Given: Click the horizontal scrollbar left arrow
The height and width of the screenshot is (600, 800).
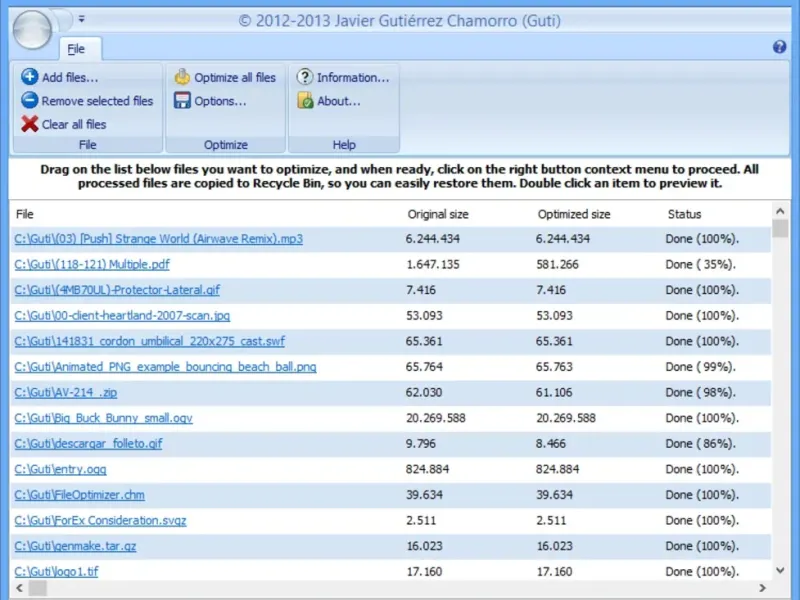Looking at the screenshot, I should click(20, 589).
